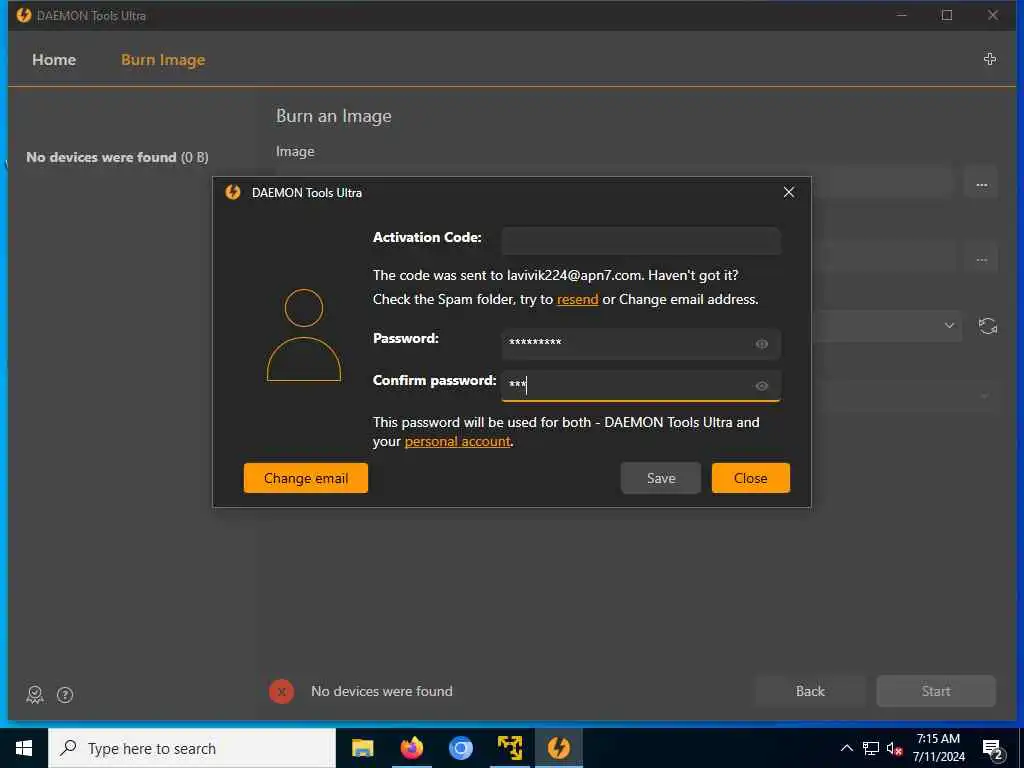Open the personal account link
Image resolution: width=1024 pixels, height=768 pixels.
coord(457,441)
